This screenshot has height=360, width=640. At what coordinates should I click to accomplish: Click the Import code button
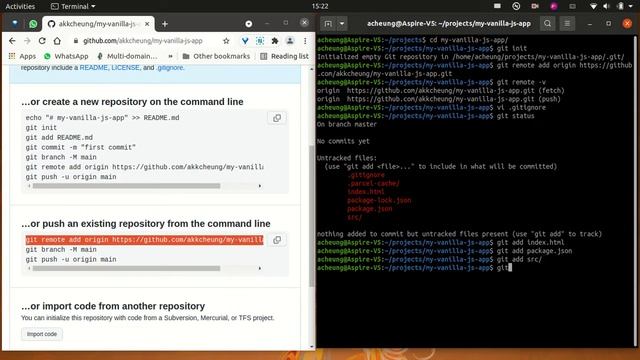coord(42,334)
